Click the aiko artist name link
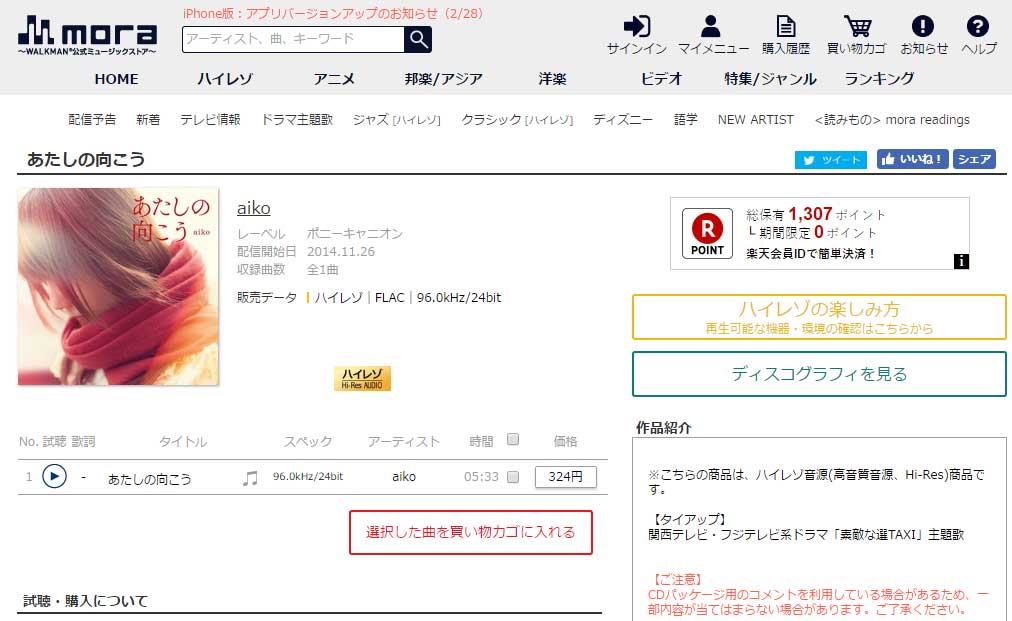The width and height of the screenshot is (1012, 621). [254, 208]
